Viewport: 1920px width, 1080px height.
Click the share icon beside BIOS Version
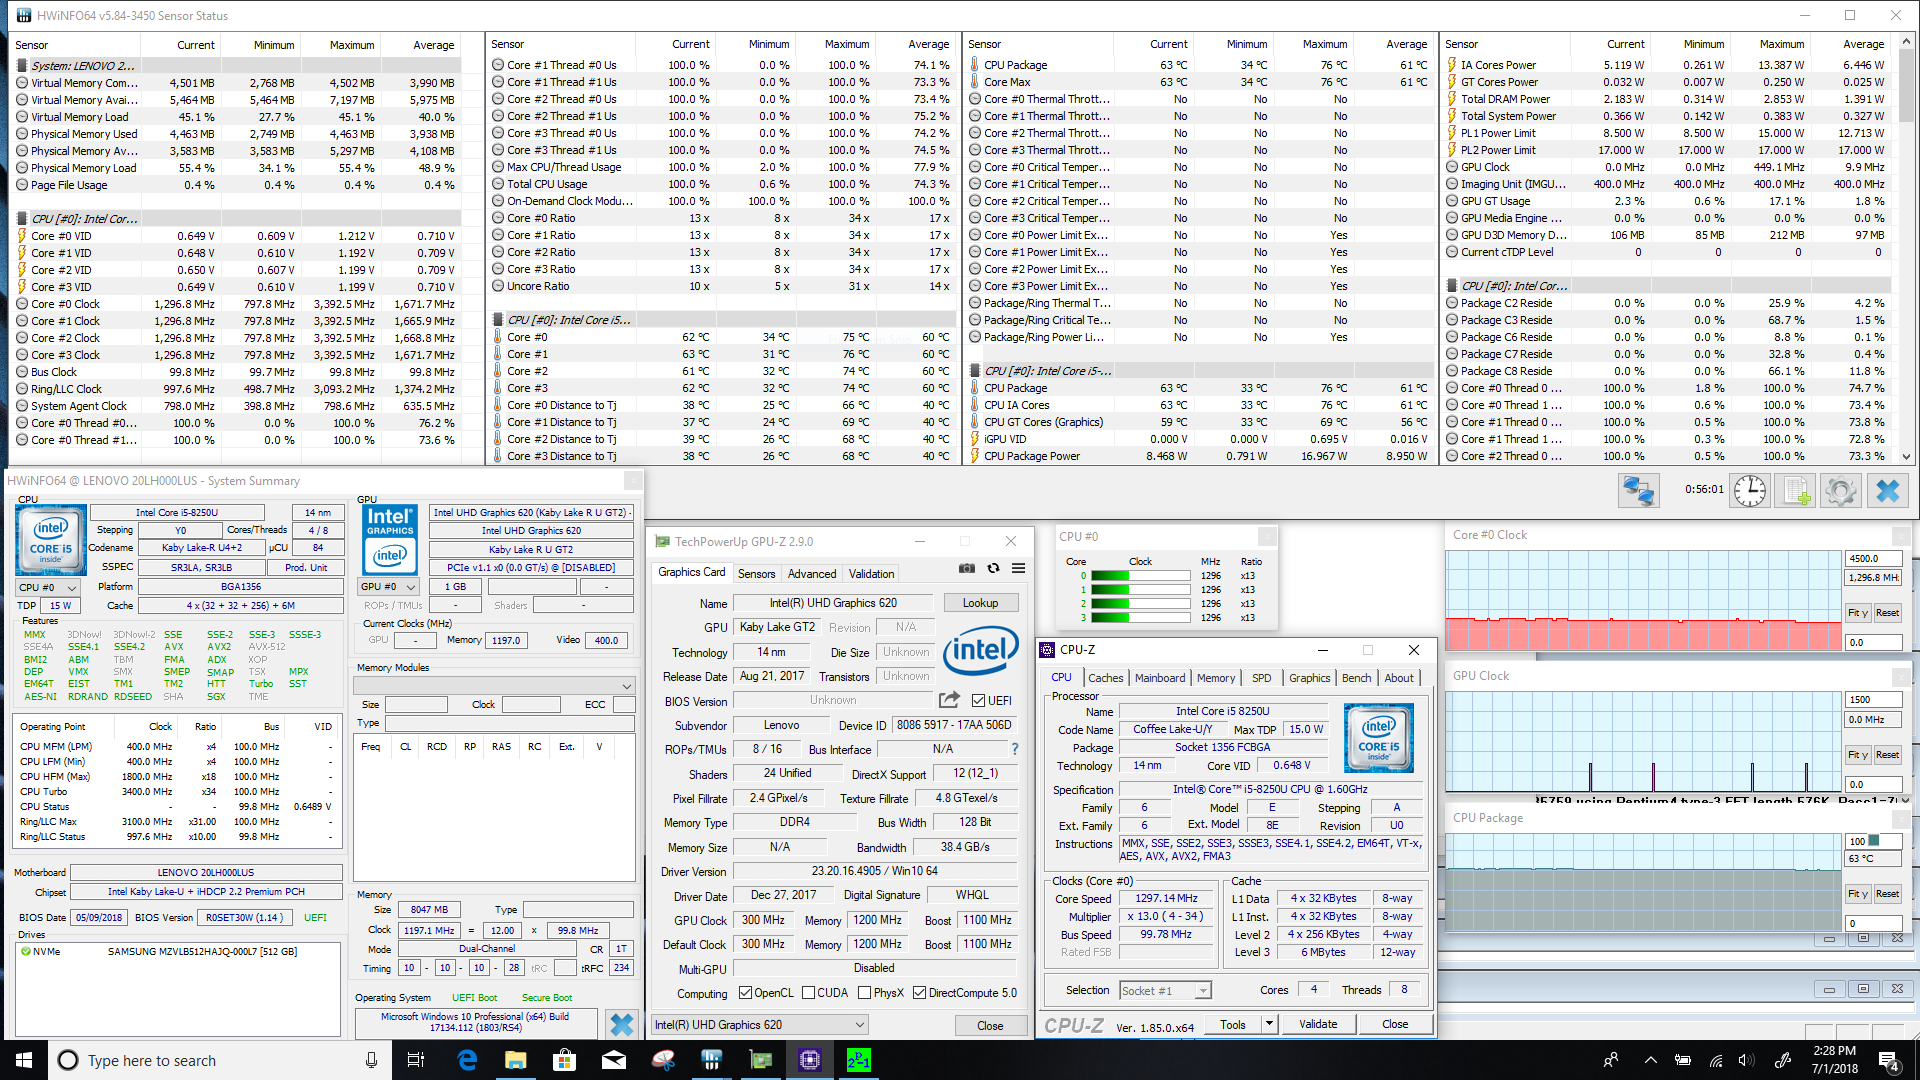949,700
